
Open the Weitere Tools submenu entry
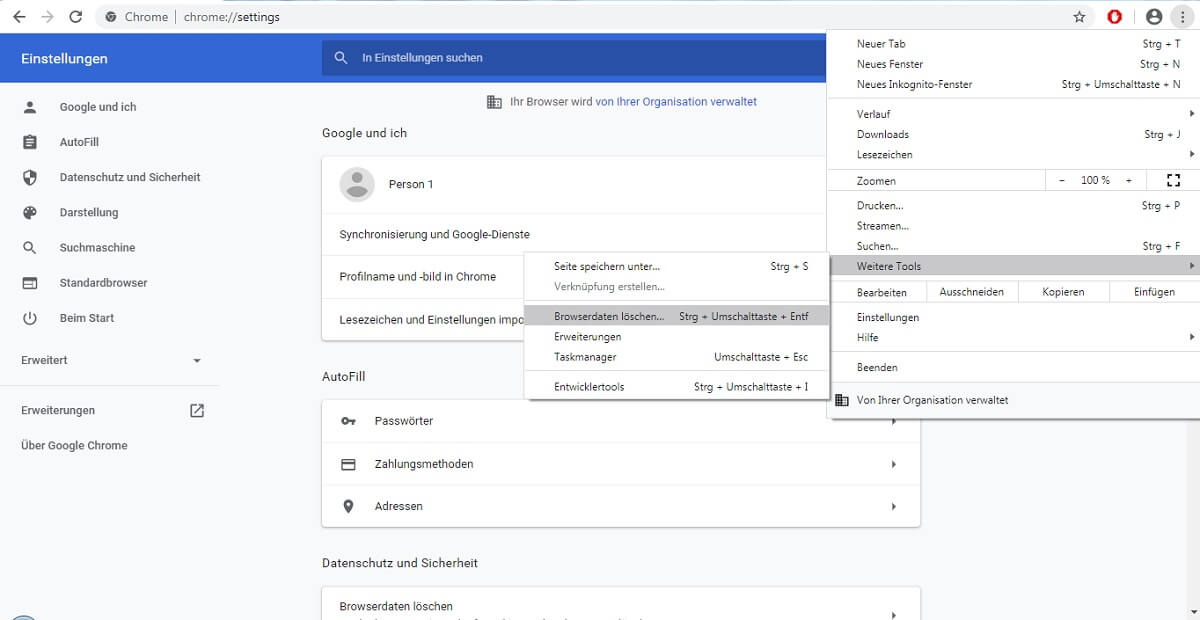tap(1013, 266)
